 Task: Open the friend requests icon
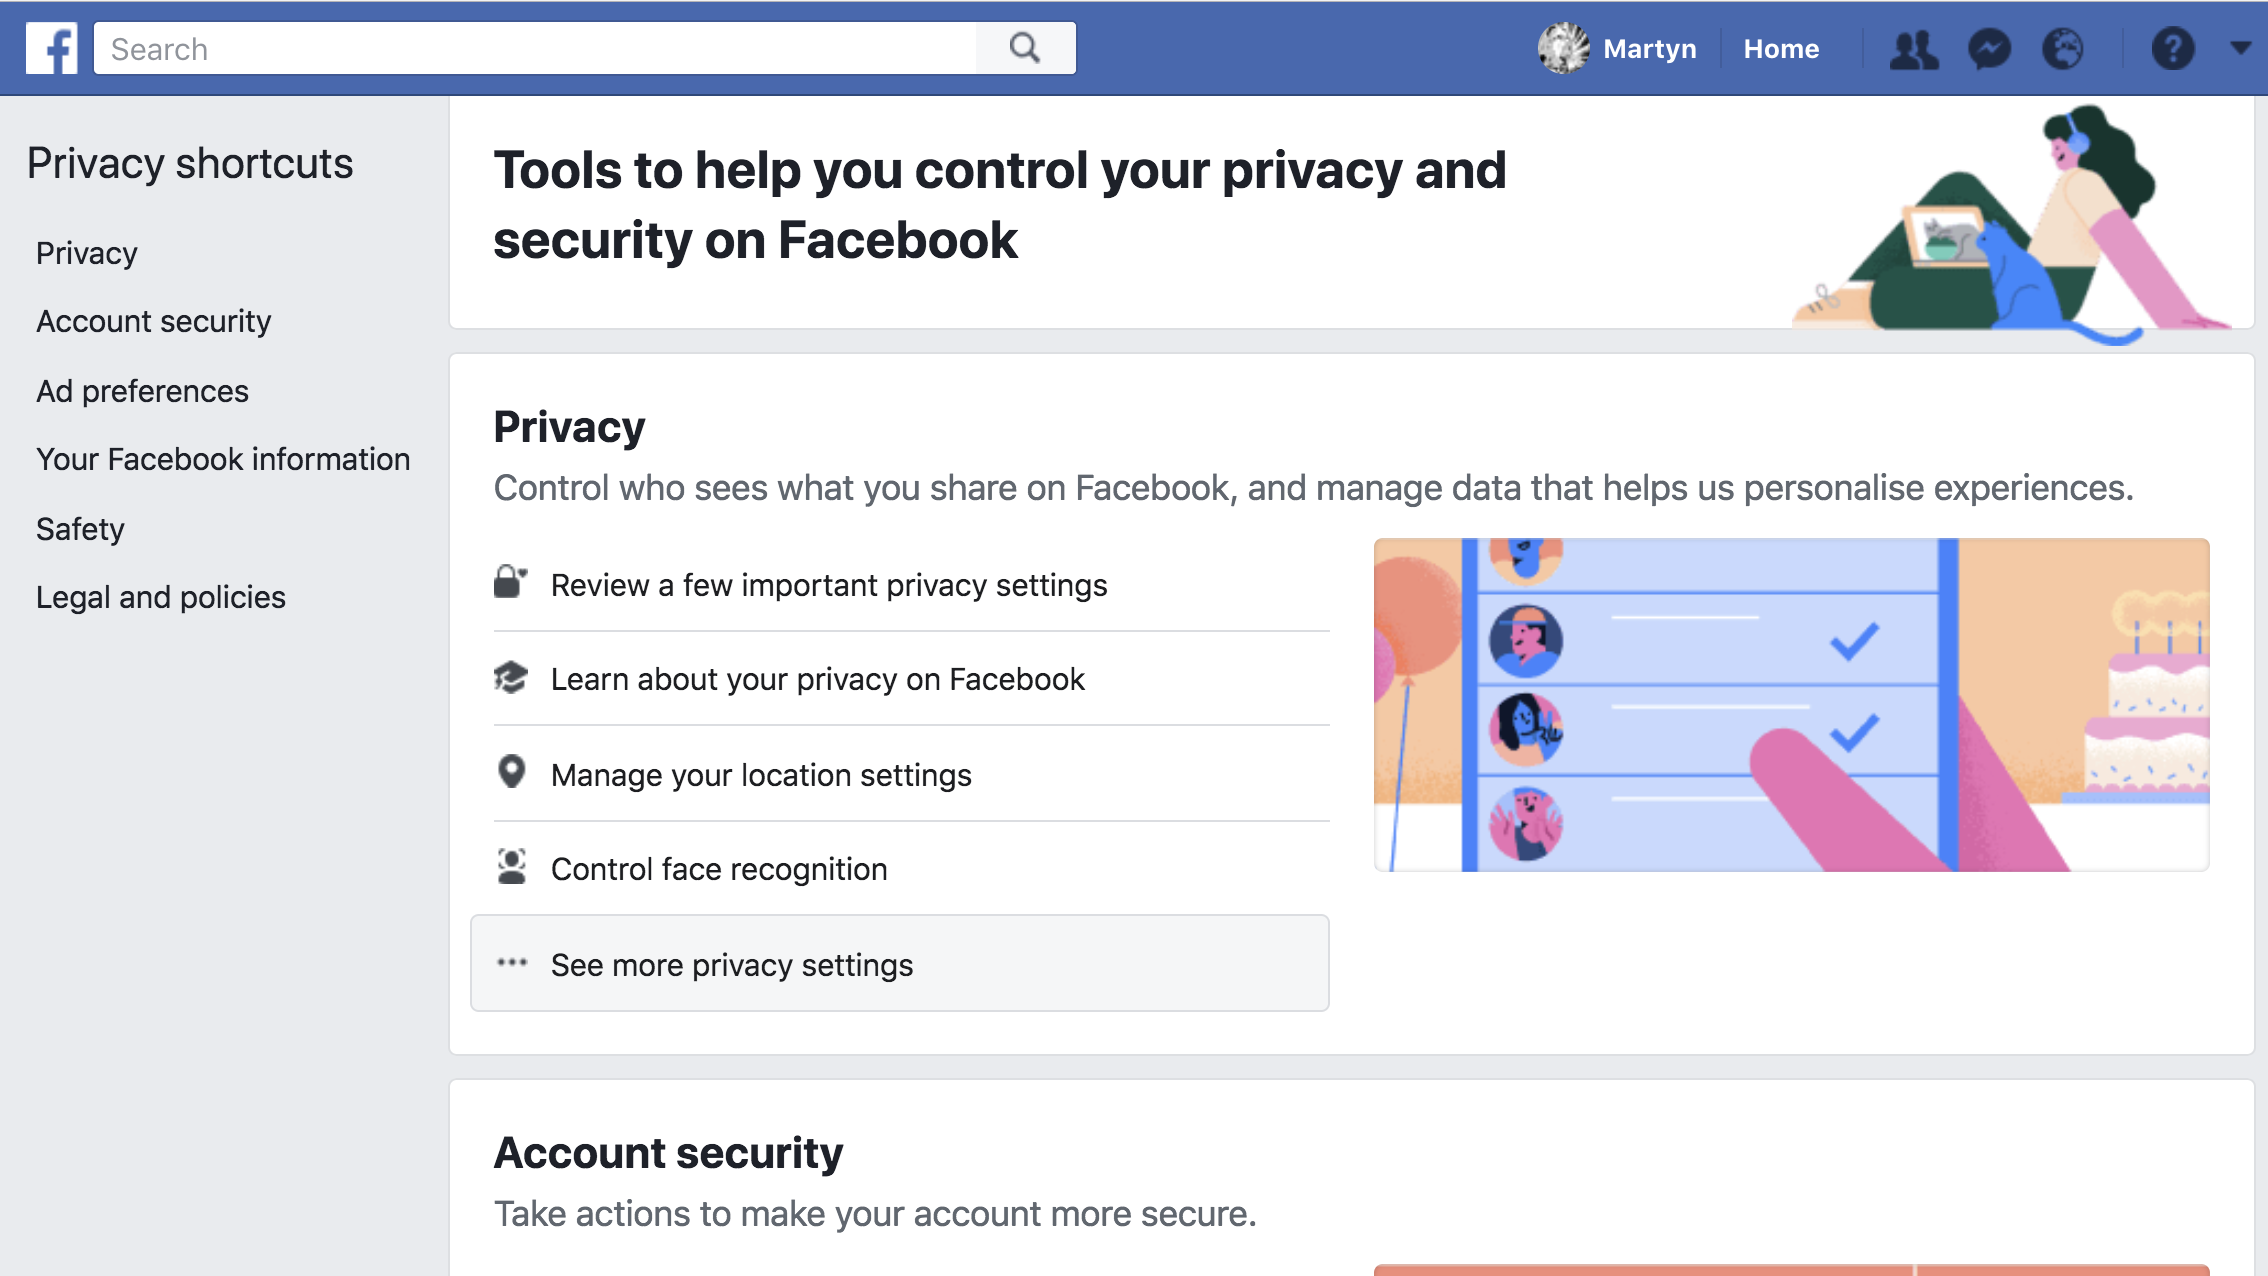[1911, 48]
